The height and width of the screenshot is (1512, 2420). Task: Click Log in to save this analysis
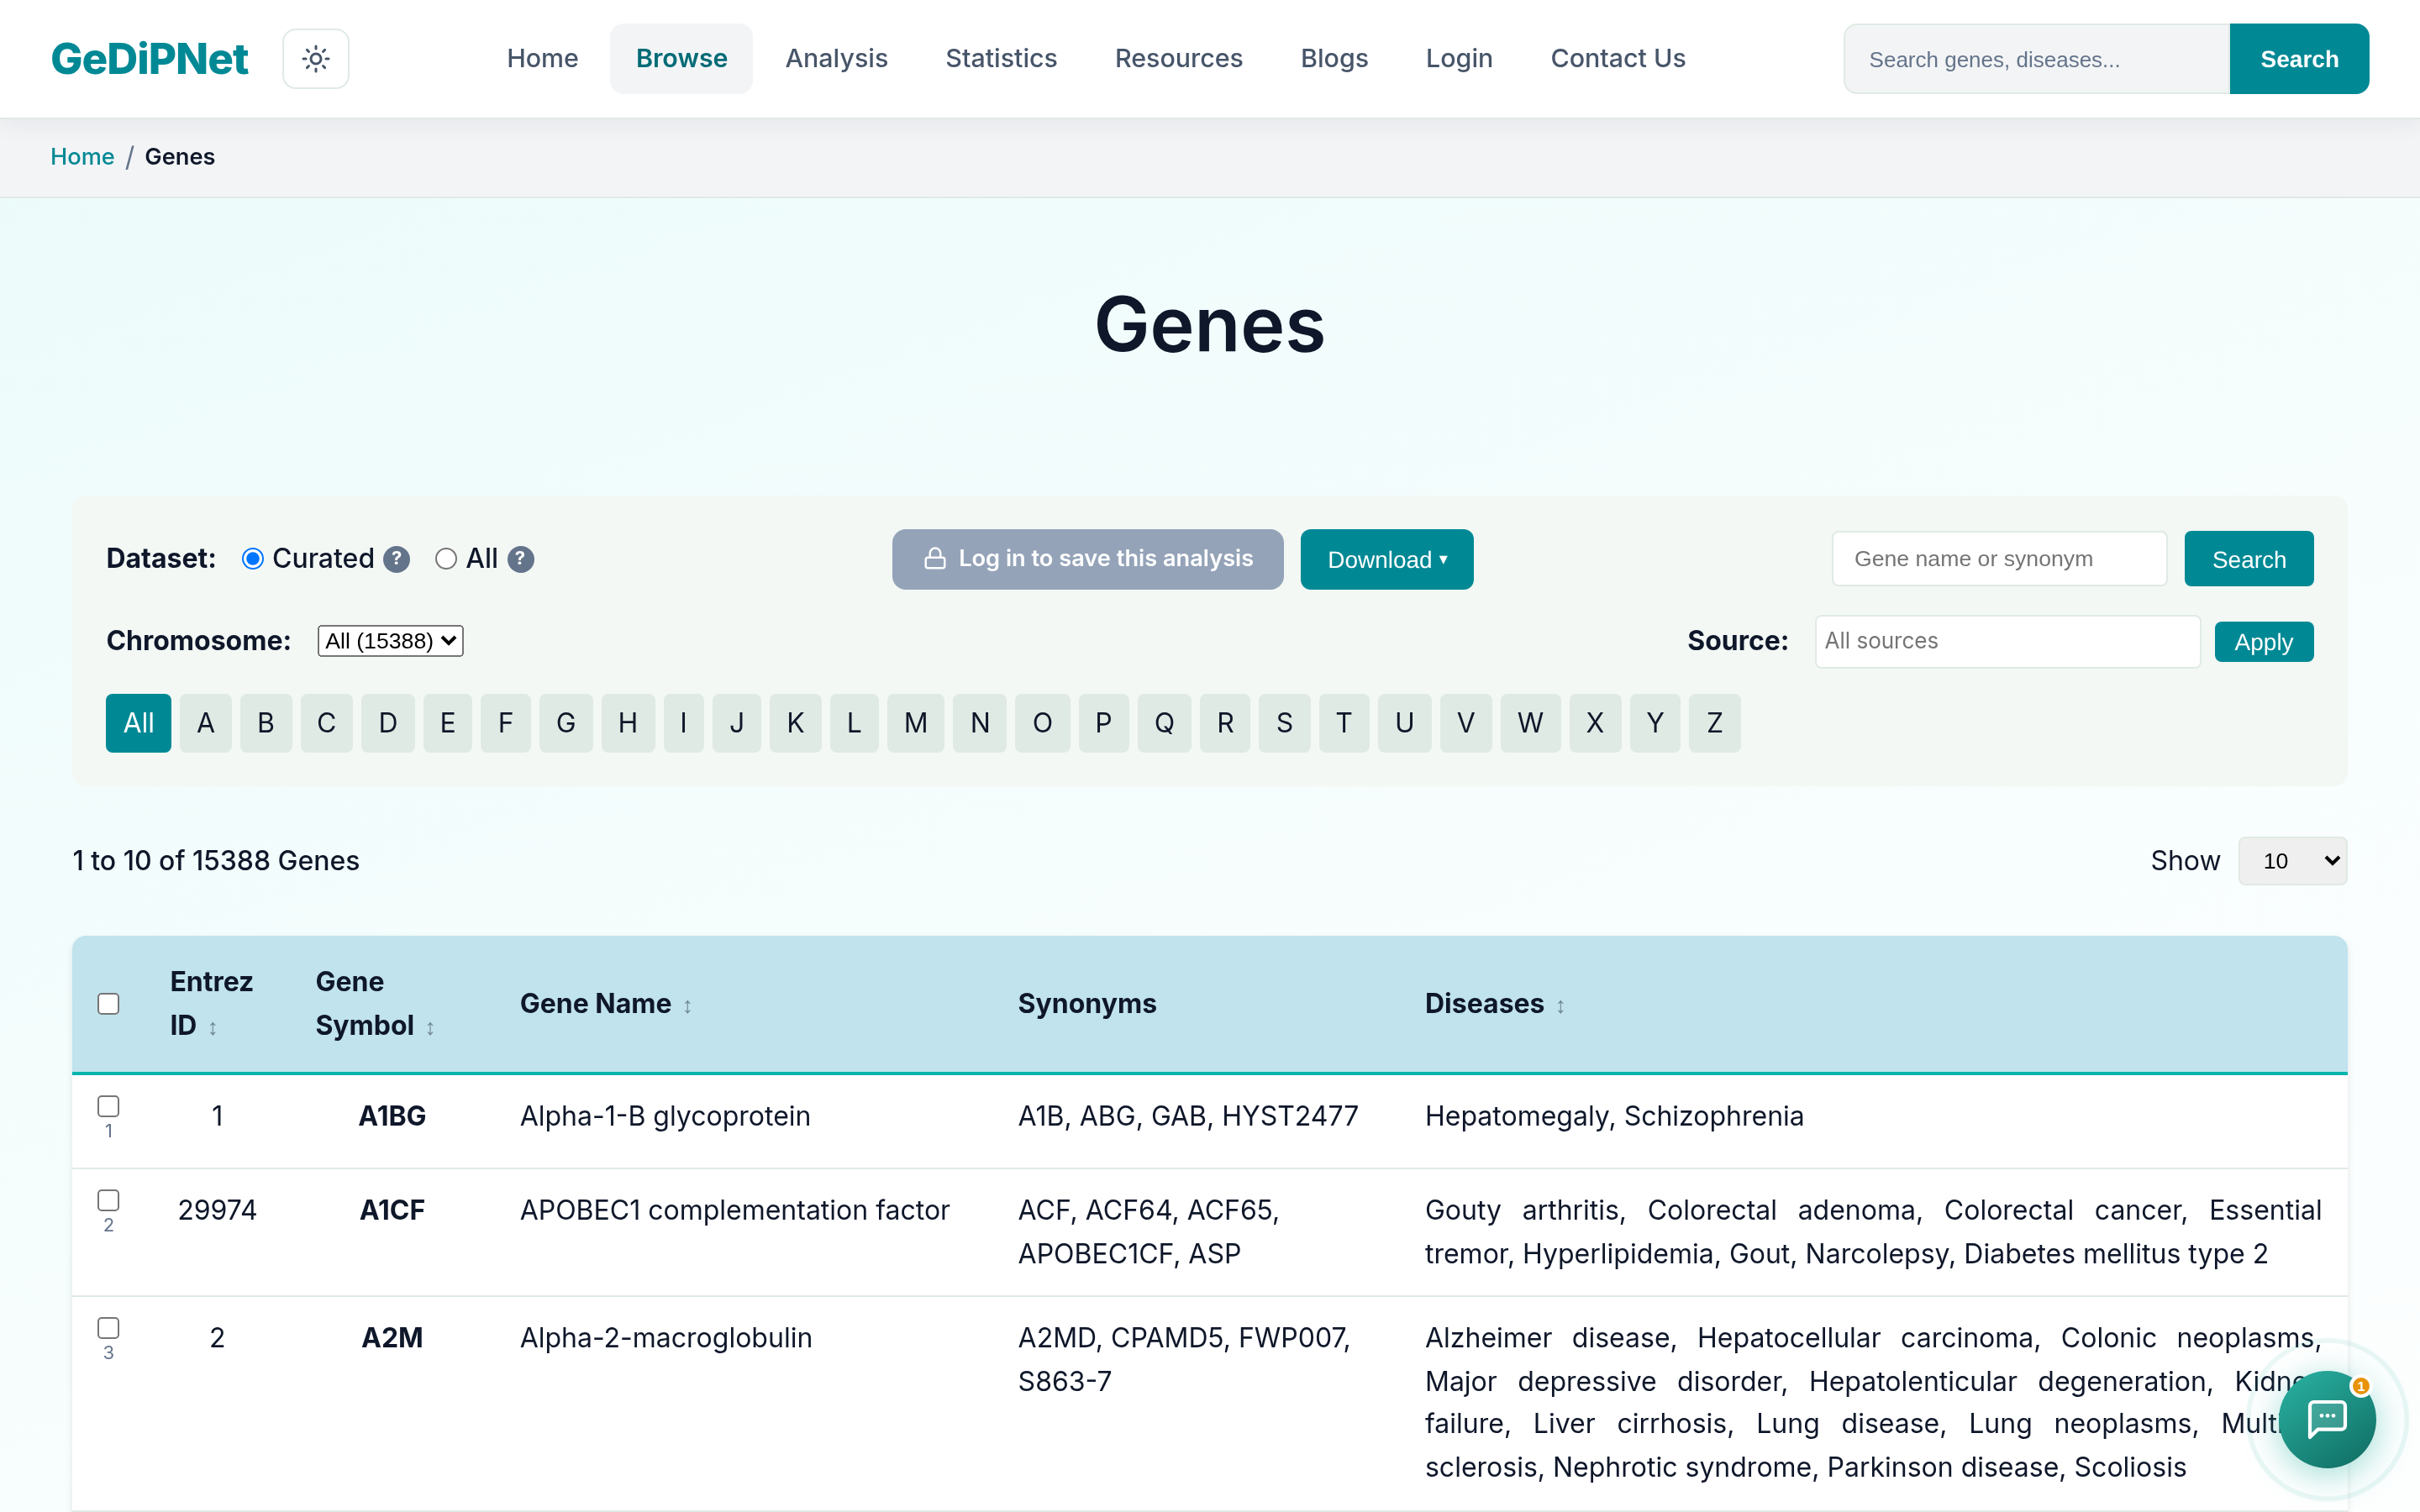[1087, 559]
